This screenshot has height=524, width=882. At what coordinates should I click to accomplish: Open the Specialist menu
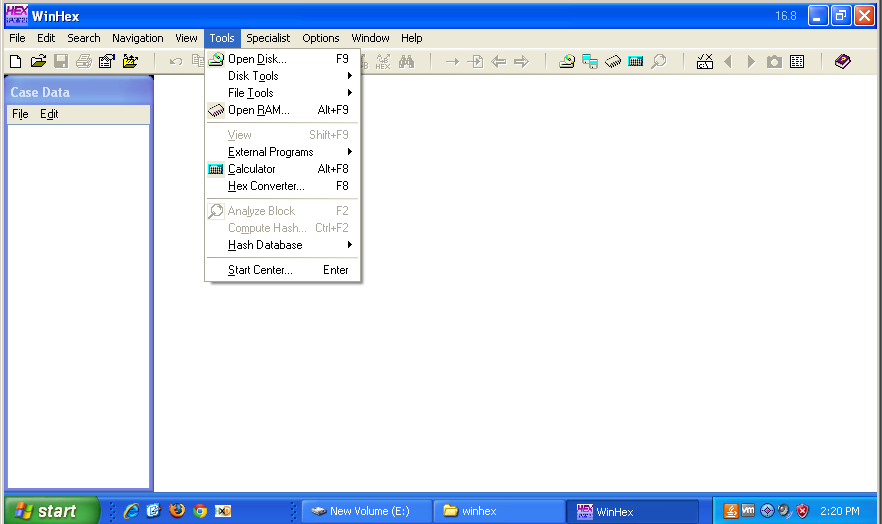[268, 38]
